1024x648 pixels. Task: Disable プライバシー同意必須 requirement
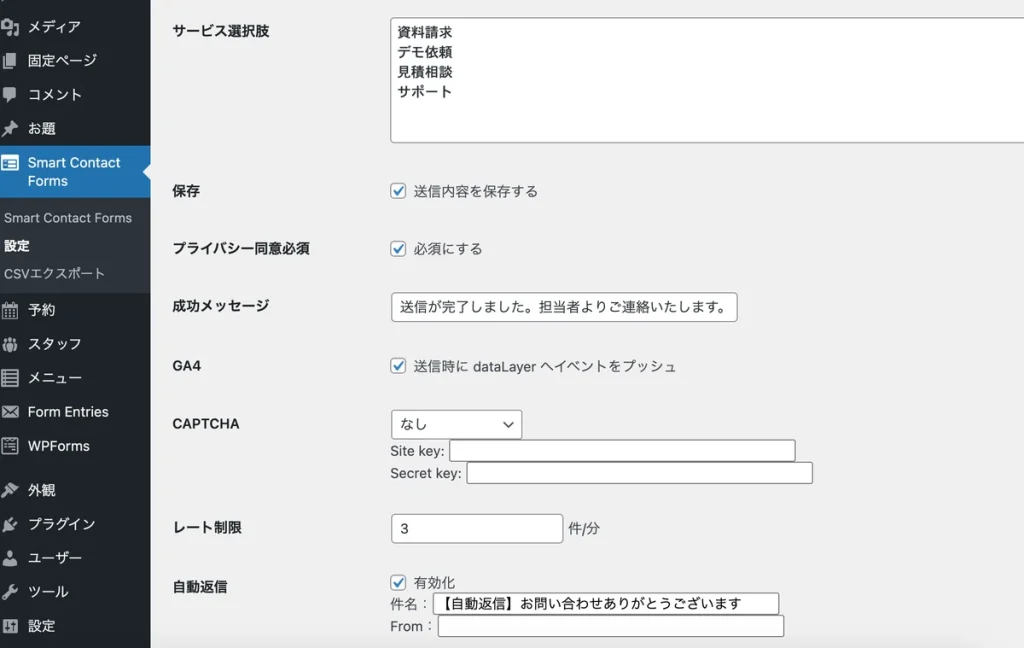[398, 248]
